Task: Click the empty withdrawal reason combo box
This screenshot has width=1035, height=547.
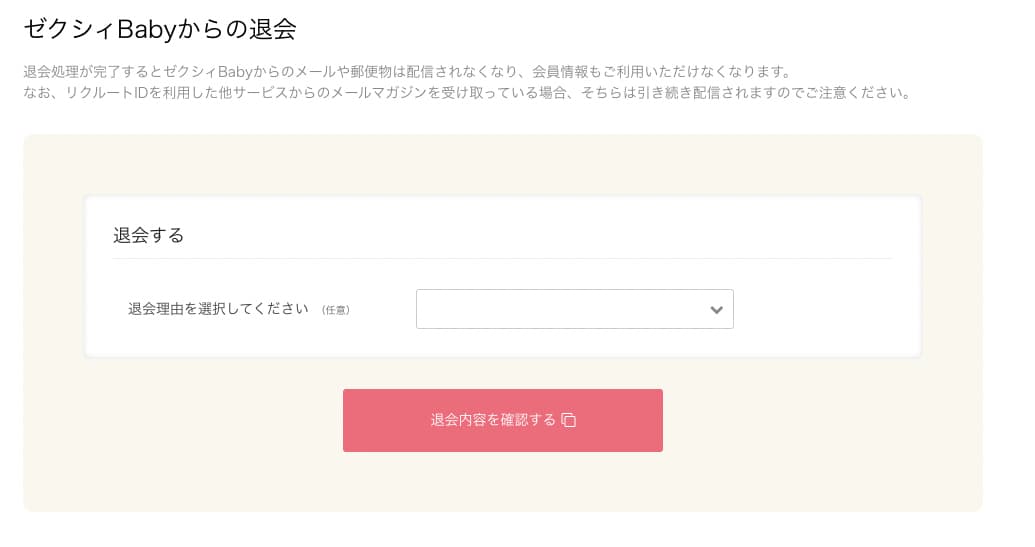Action: (560, 309)
